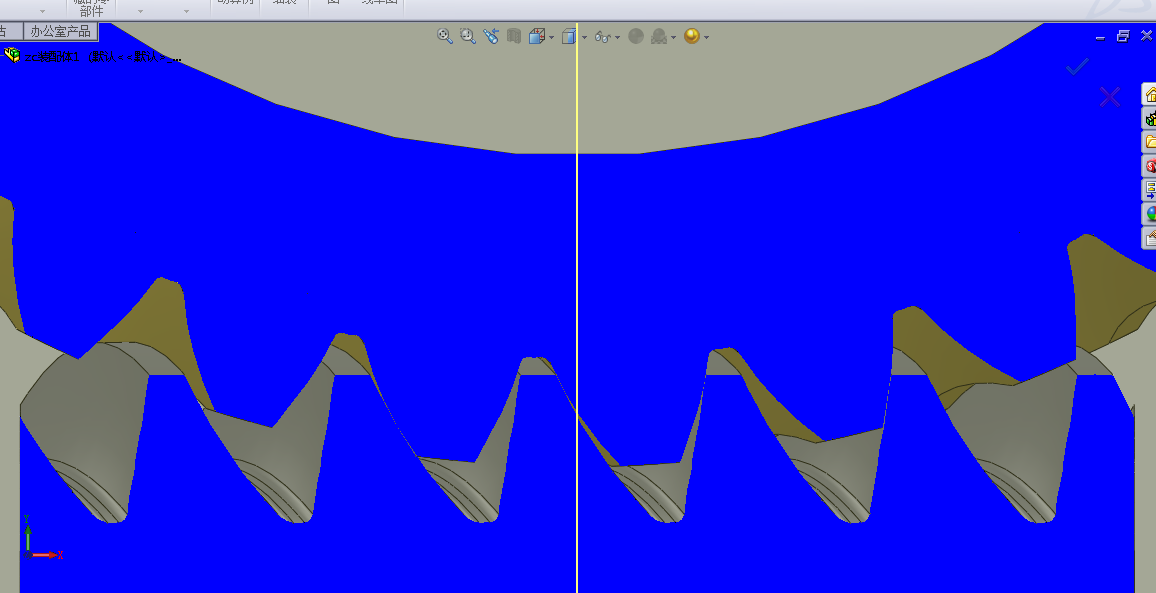Viewport: 1156px width, 593px height.
Task: Toggle the Section View icon
Action: [514, 36]
